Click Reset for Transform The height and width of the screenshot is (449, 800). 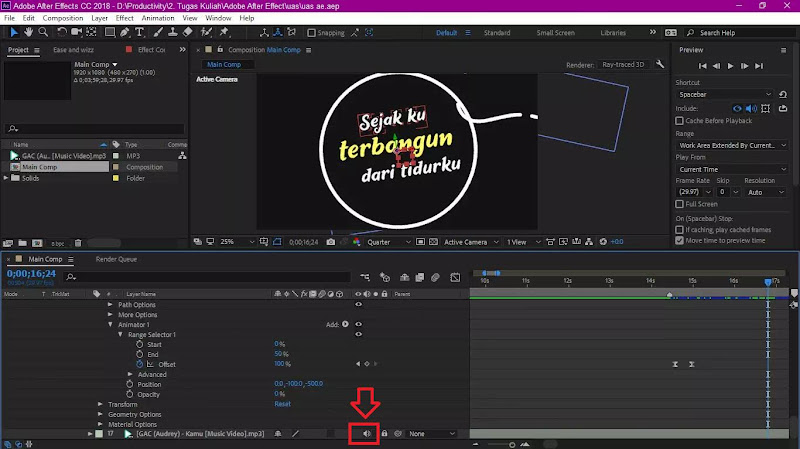click(x=282, y=404)
